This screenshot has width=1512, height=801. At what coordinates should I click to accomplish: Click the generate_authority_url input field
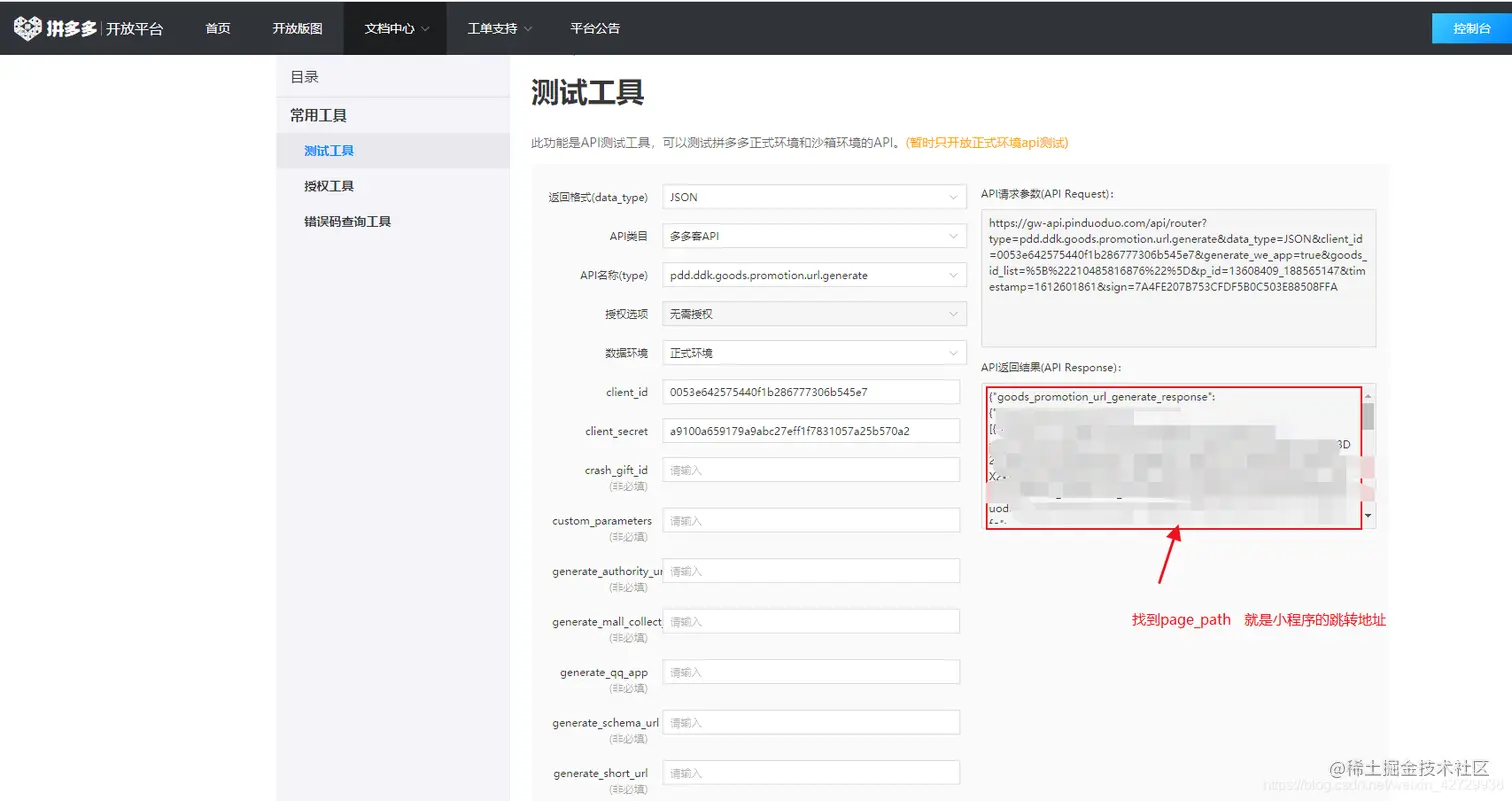(x=811, y=571)
